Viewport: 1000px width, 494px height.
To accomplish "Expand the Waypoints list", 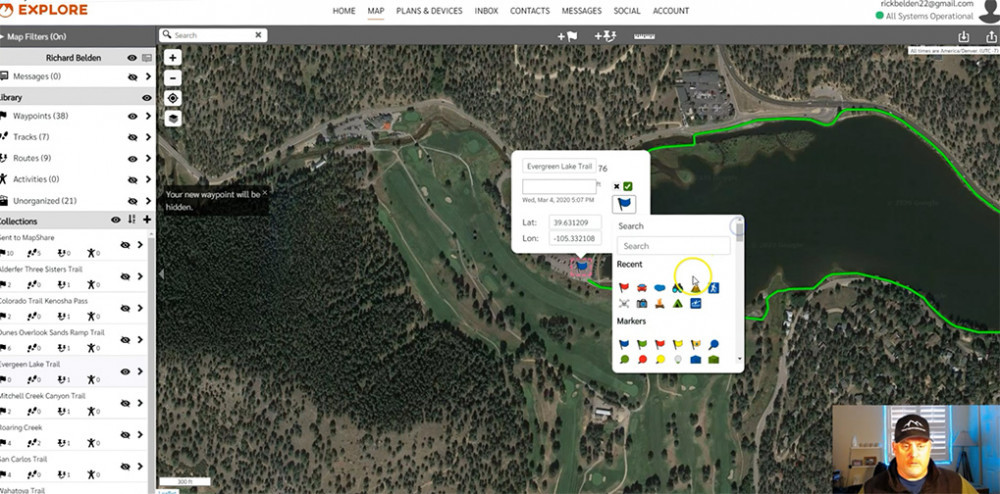I will tap(148, 116).
